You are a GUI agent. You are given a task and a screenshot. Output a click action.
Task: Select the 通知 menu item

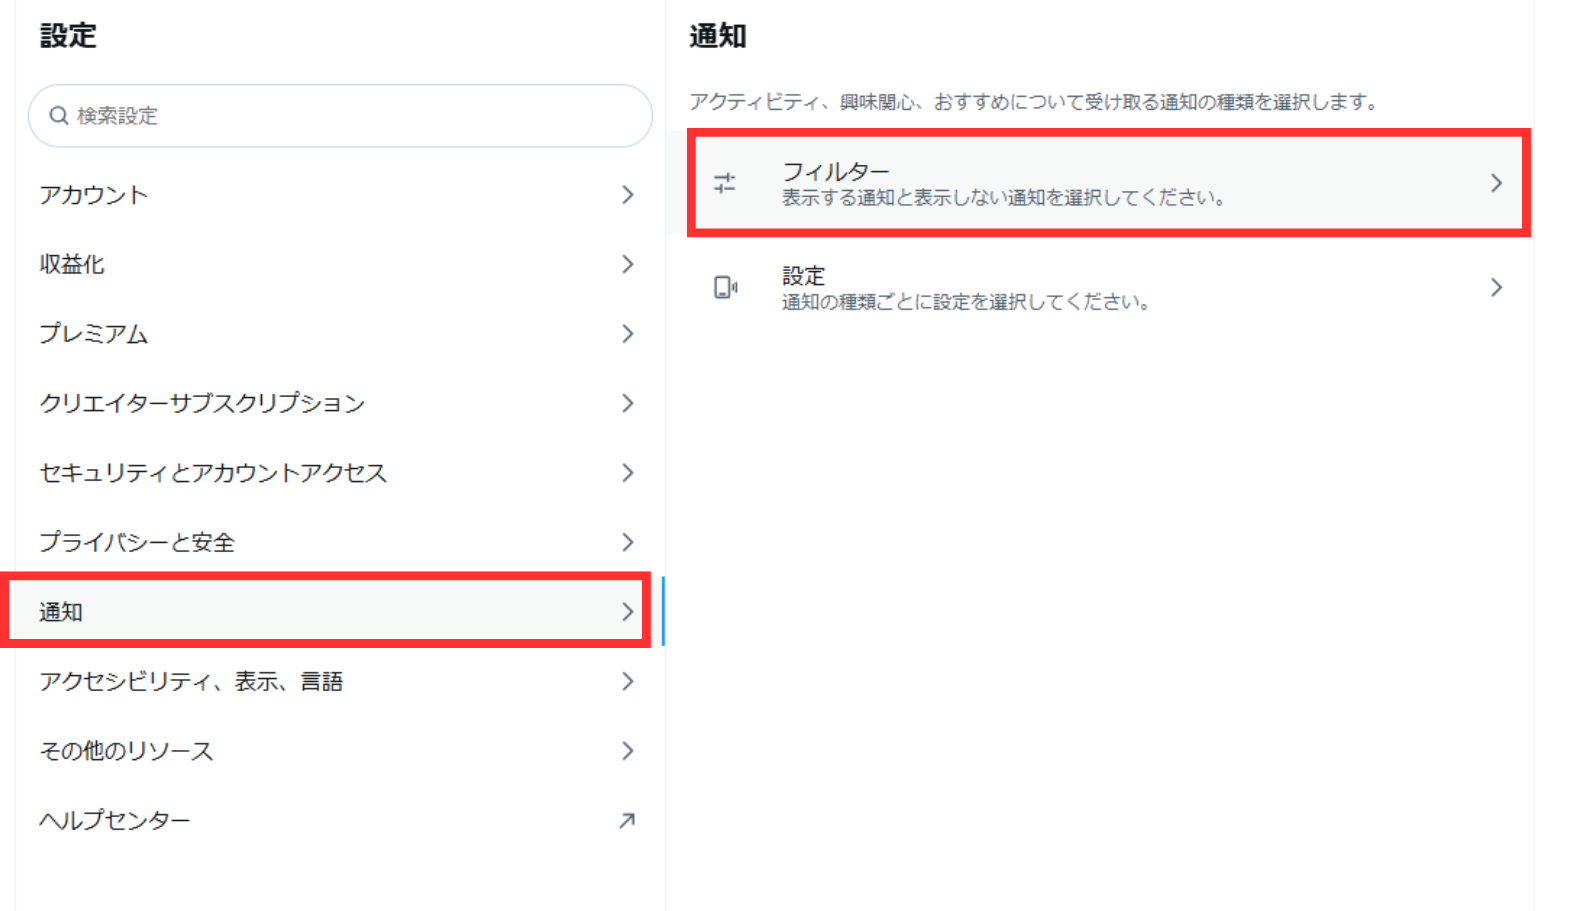pos(61,612)
